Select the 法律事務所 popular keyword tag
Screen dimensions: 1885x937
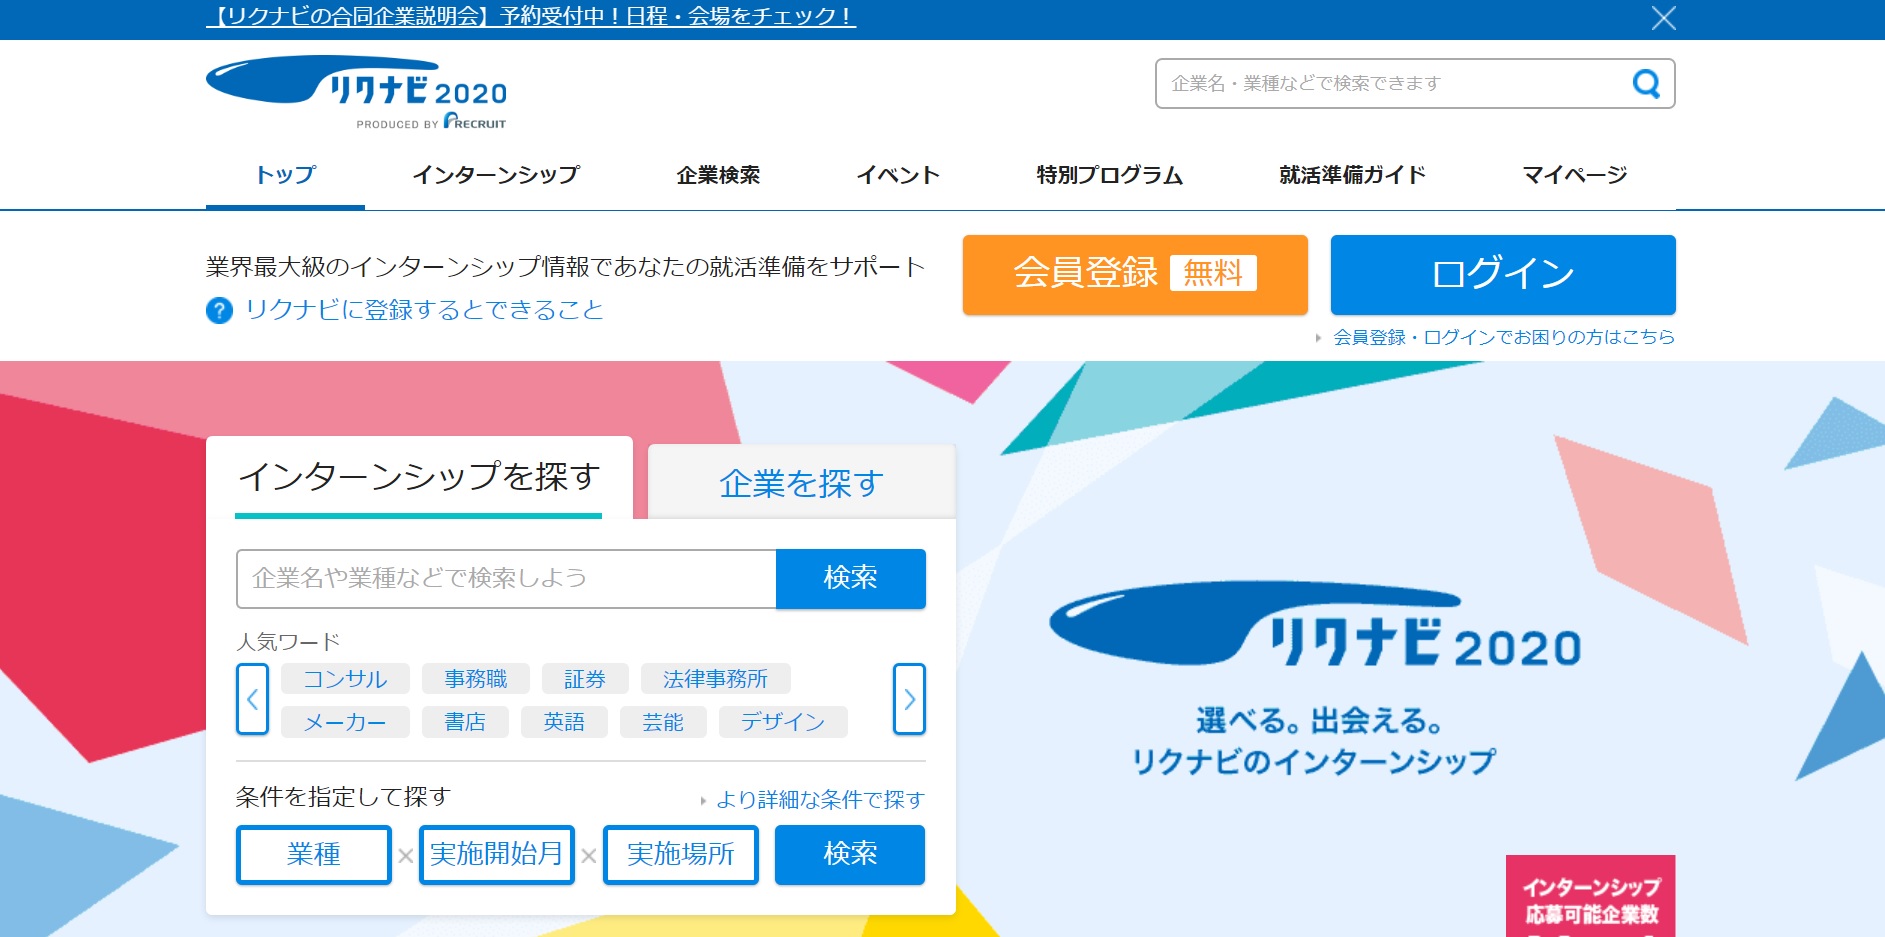point(715,679)
